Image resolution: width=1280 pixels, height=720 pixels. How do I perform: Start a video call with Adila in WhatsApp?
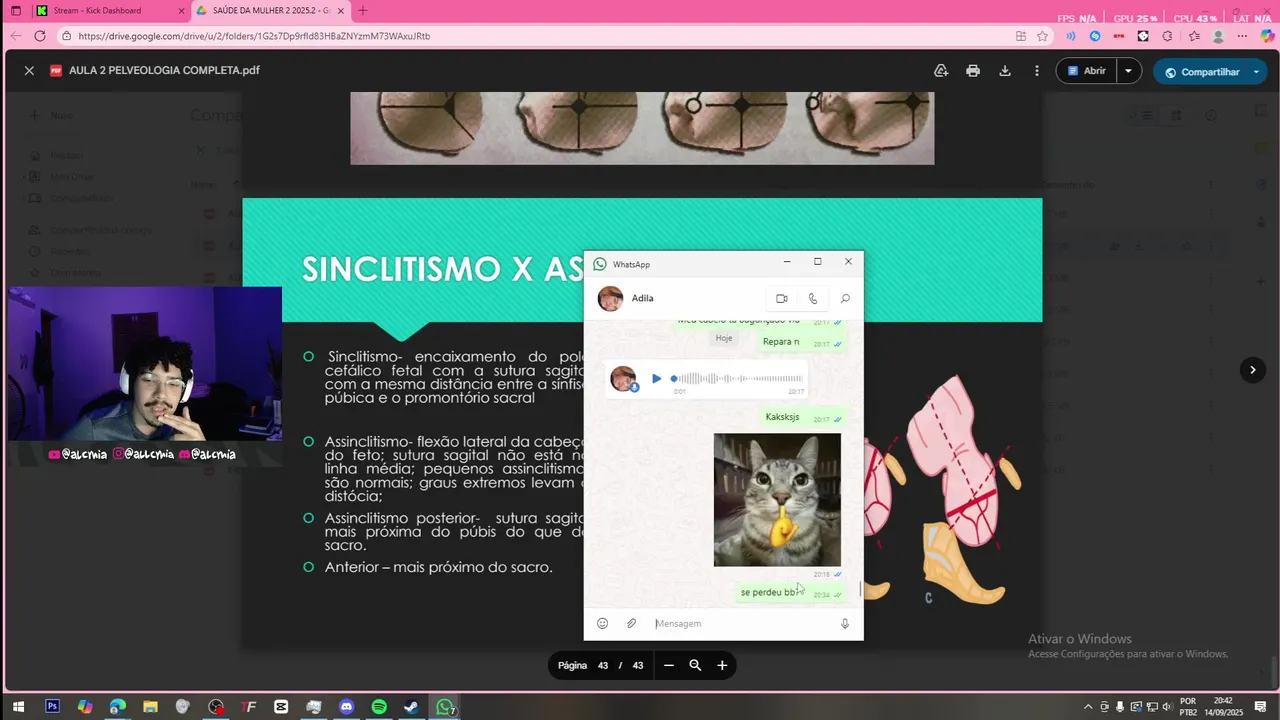coord(782,298)
